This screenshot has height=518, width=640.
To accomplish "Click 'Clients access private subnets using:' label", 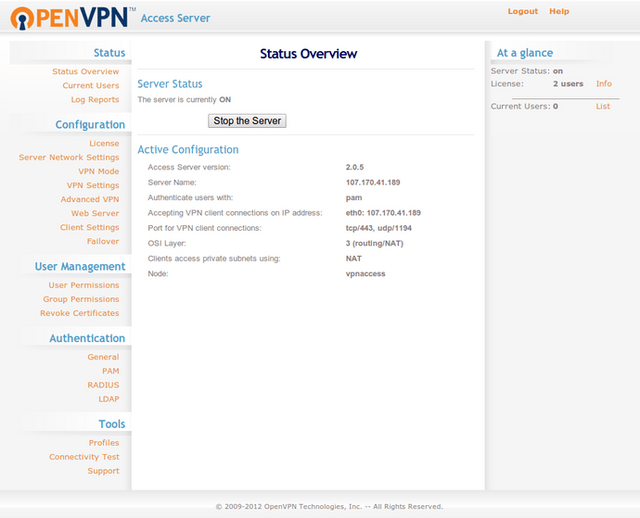I will pyautogui.click(x=214, y=259).
